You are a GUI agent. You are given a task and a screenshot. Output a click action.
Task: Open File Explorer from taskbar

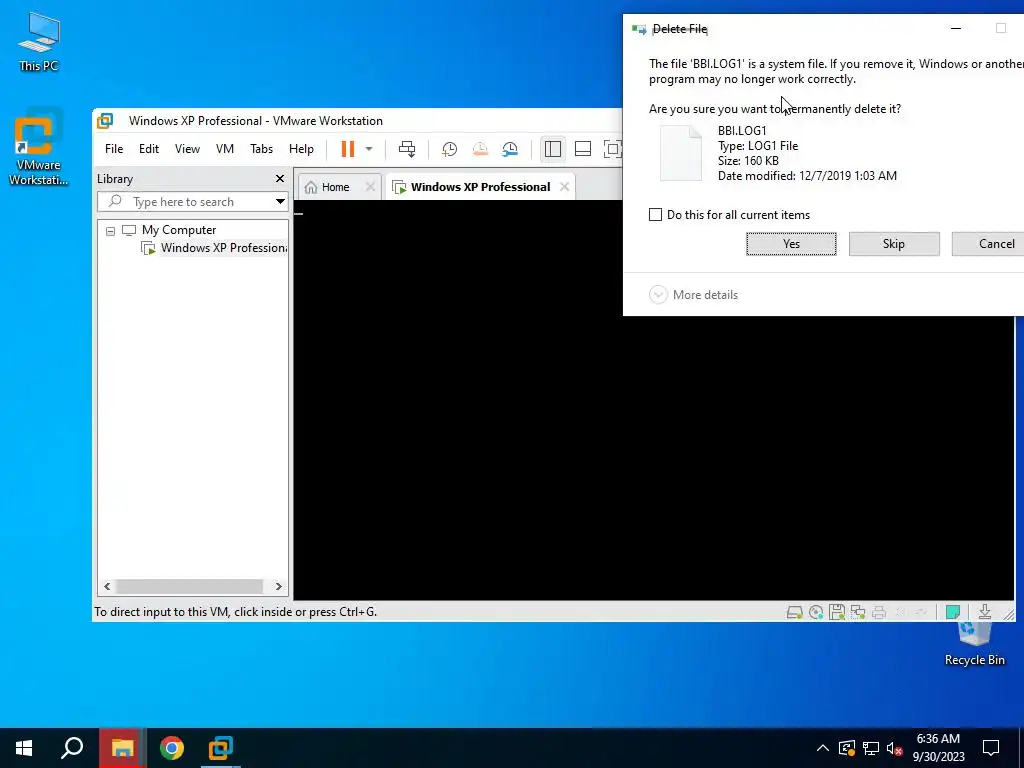click(x=122, y=748)
